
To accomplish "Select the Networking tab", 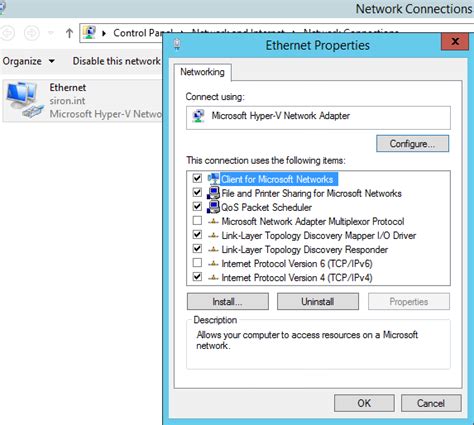I will click(x=202, y=72).
